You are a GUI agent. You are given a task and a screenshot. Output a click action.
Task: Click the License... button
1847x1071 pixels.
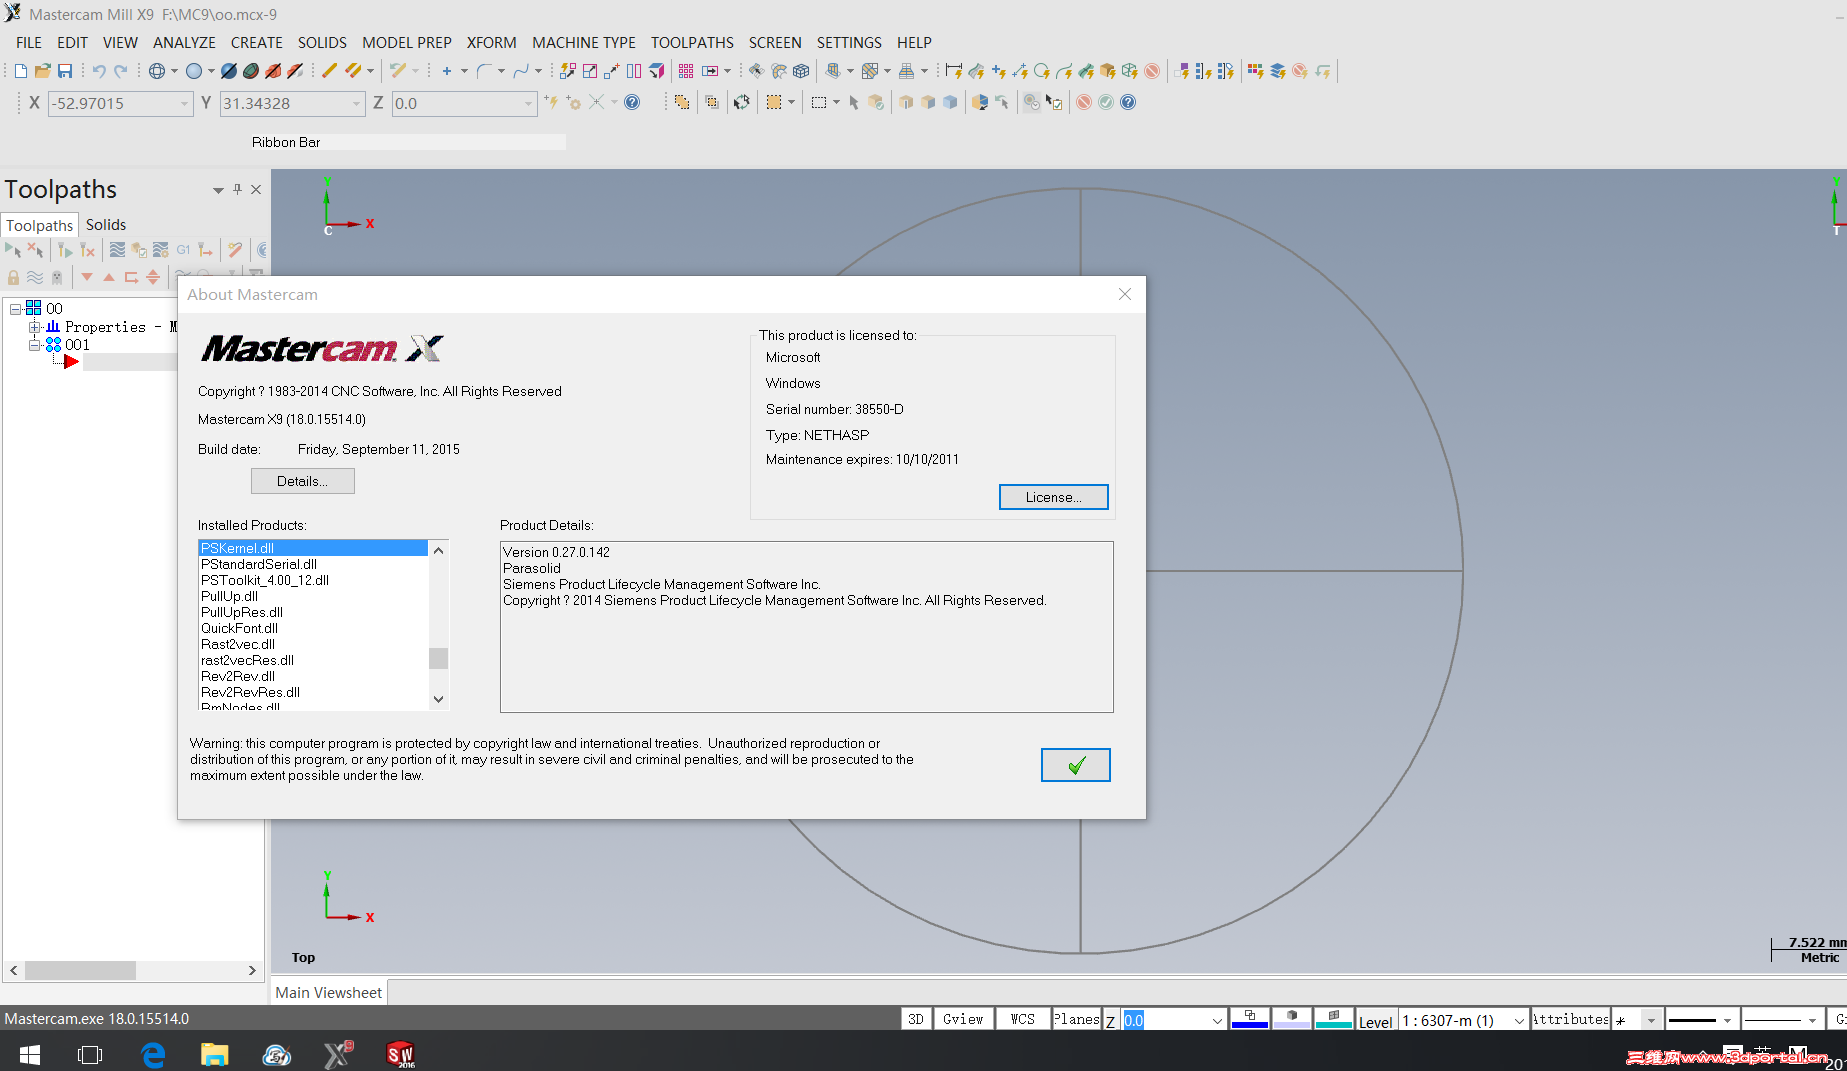[x=1053, y=497]
